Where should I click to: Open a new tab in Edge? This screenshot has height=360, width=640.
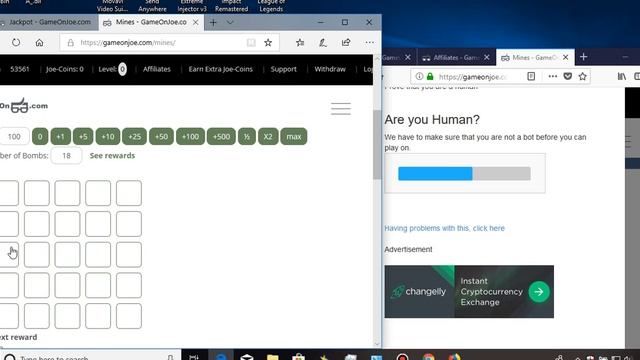pyautogui.click(x=213, y=22)
